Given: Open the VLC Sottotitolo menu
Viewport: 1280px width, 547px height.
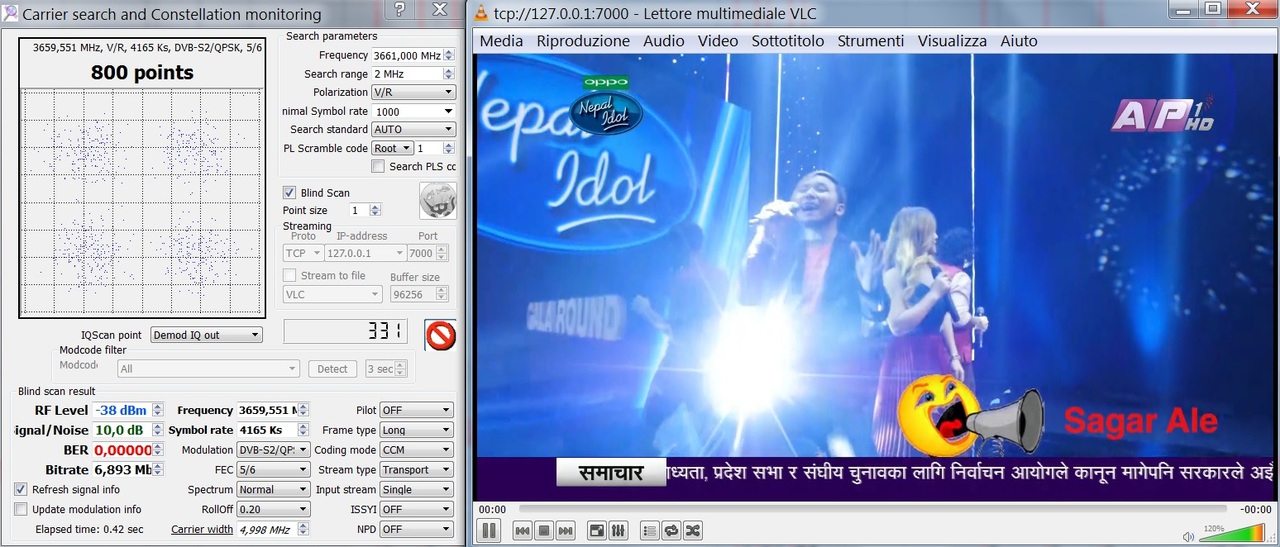Looking at the screenshot, I should [x=788, y=41].
